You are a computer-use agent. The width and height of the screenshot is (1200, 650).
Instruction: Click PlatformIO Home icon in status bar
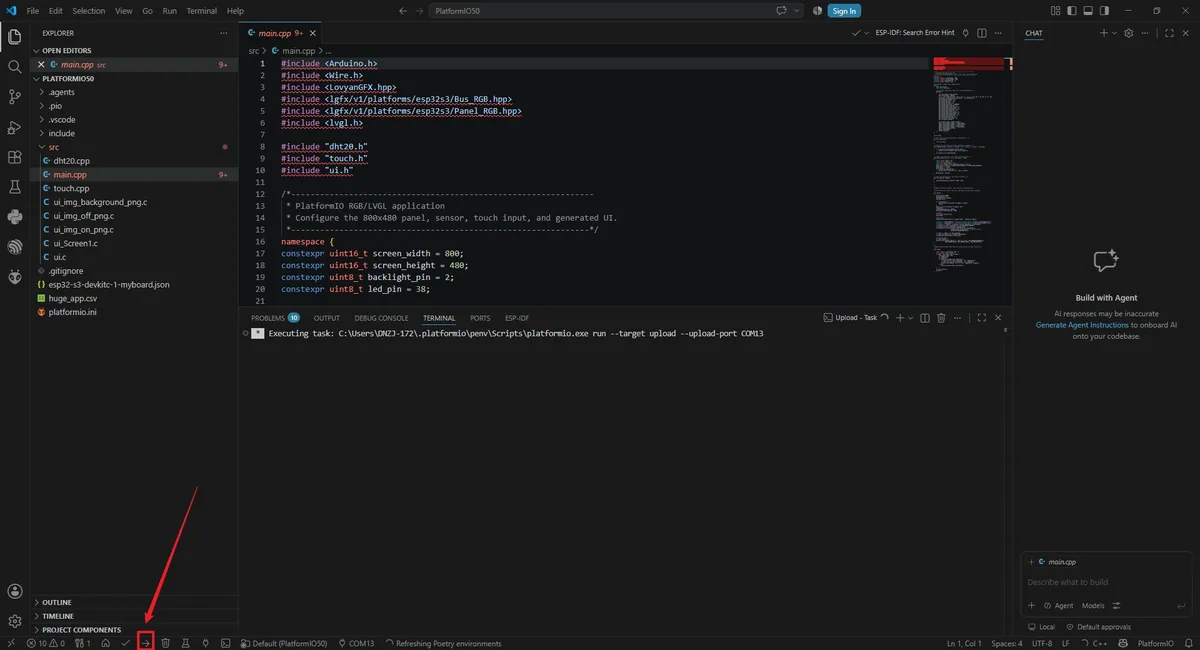tap(105, 643)
